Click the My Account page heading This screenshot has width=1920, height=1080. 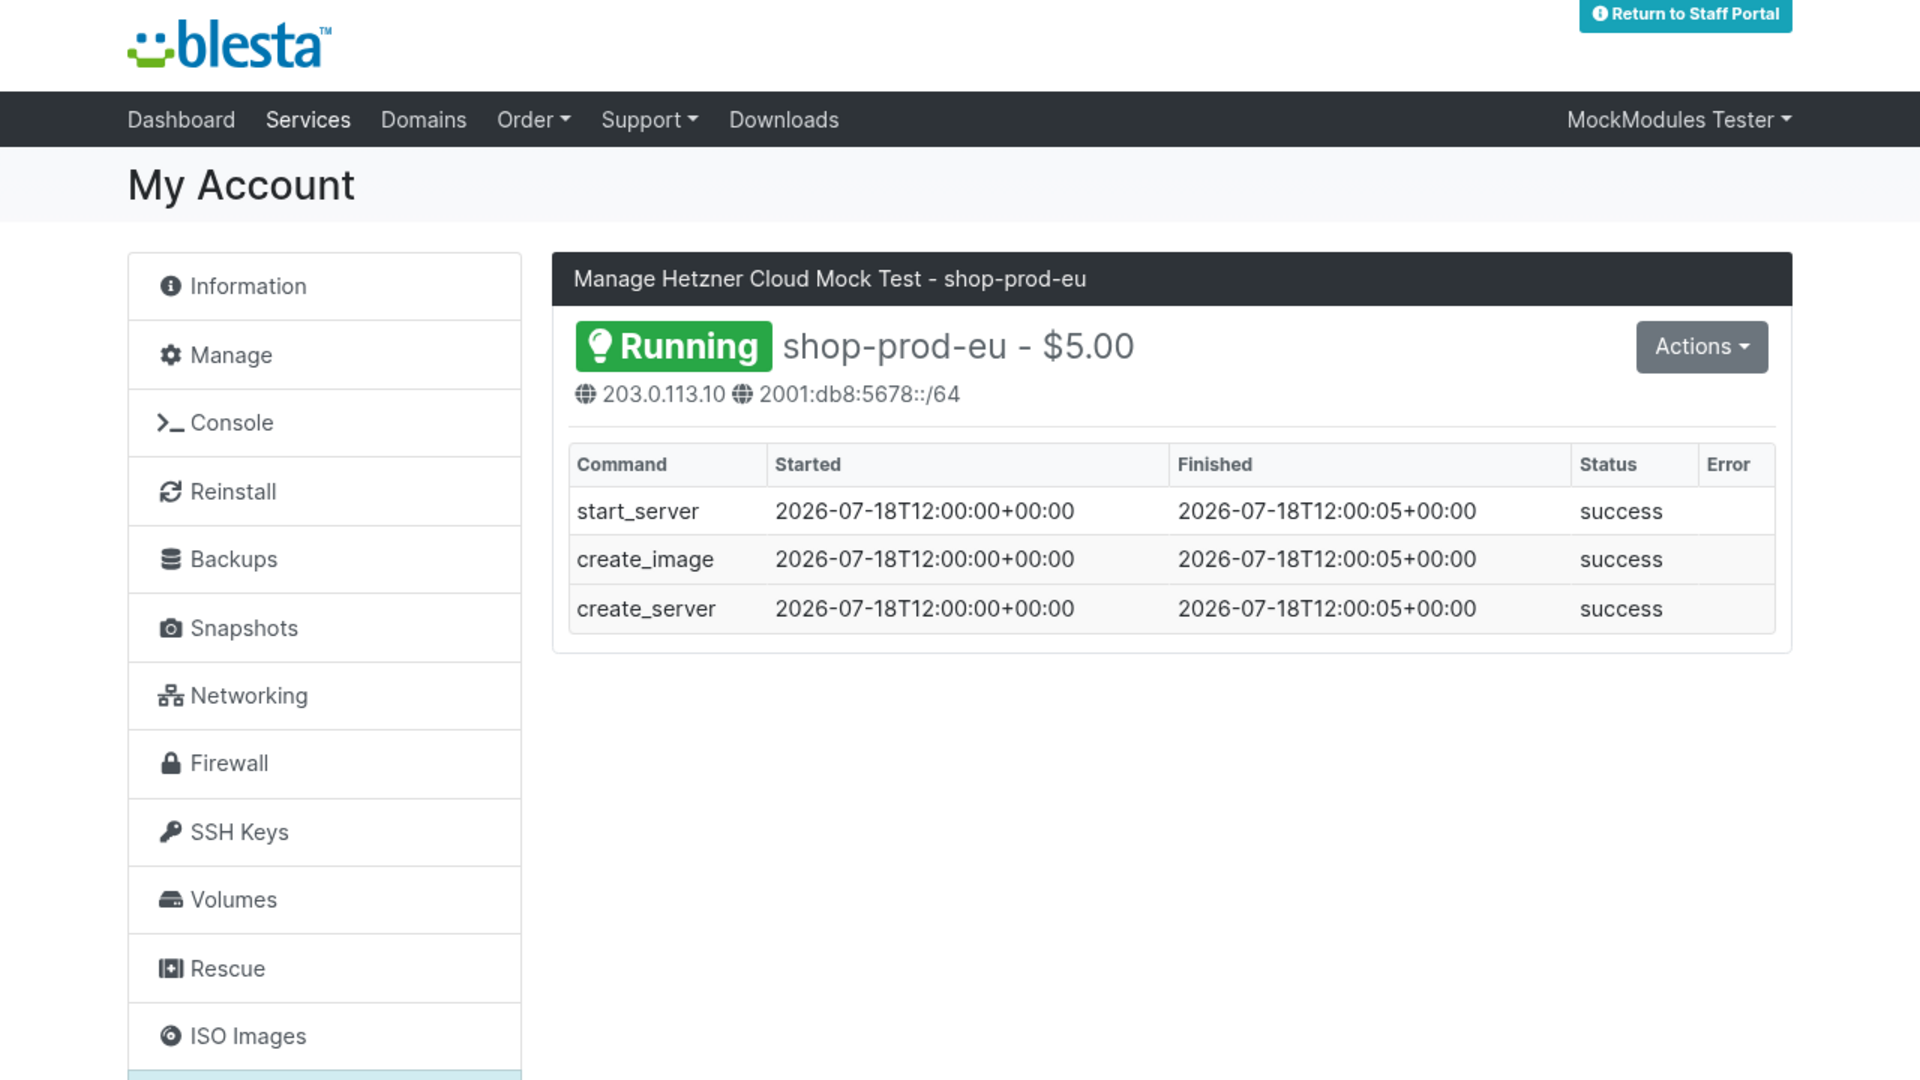click(x=241, y=186)
